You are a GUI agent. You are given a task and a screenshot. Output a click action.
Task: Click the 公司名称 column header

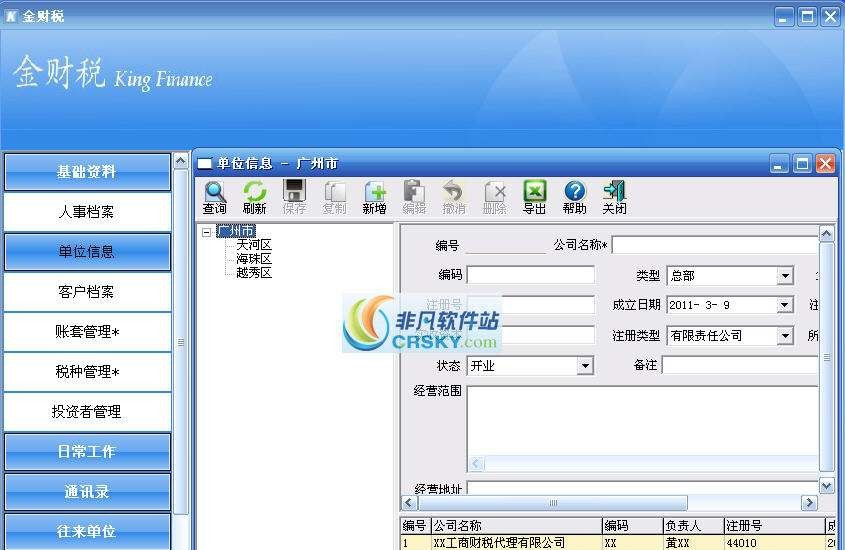pyautogui.click(x=516, y=525)
